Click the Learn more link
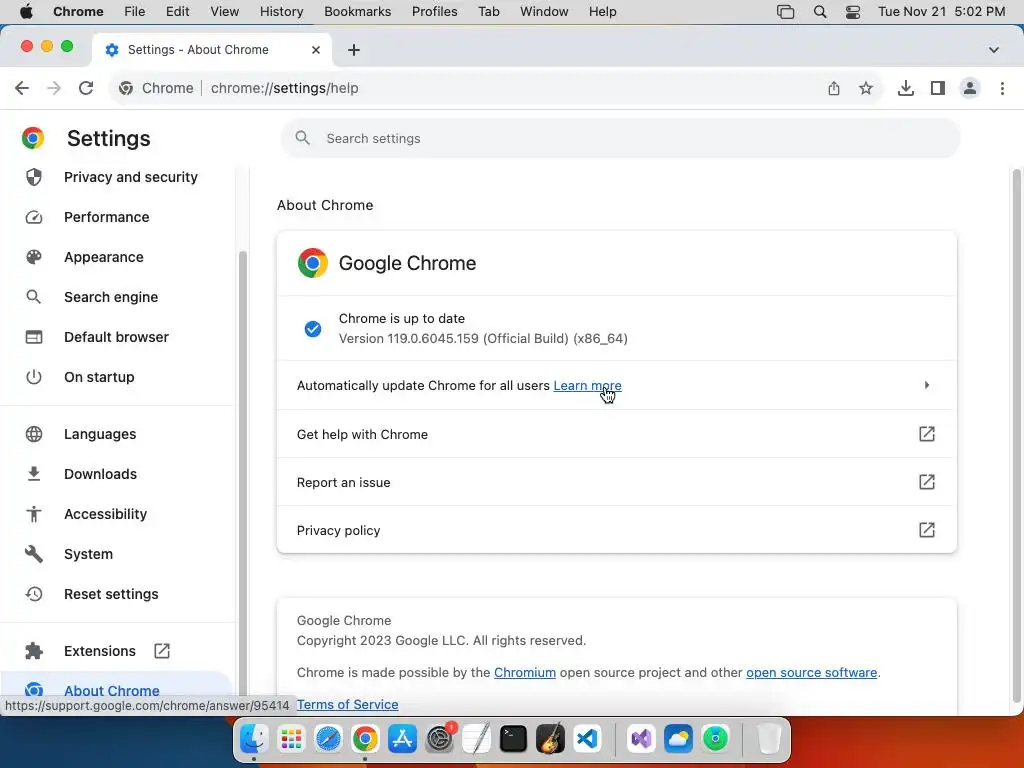1024x768 pixels. coord(587,385)
